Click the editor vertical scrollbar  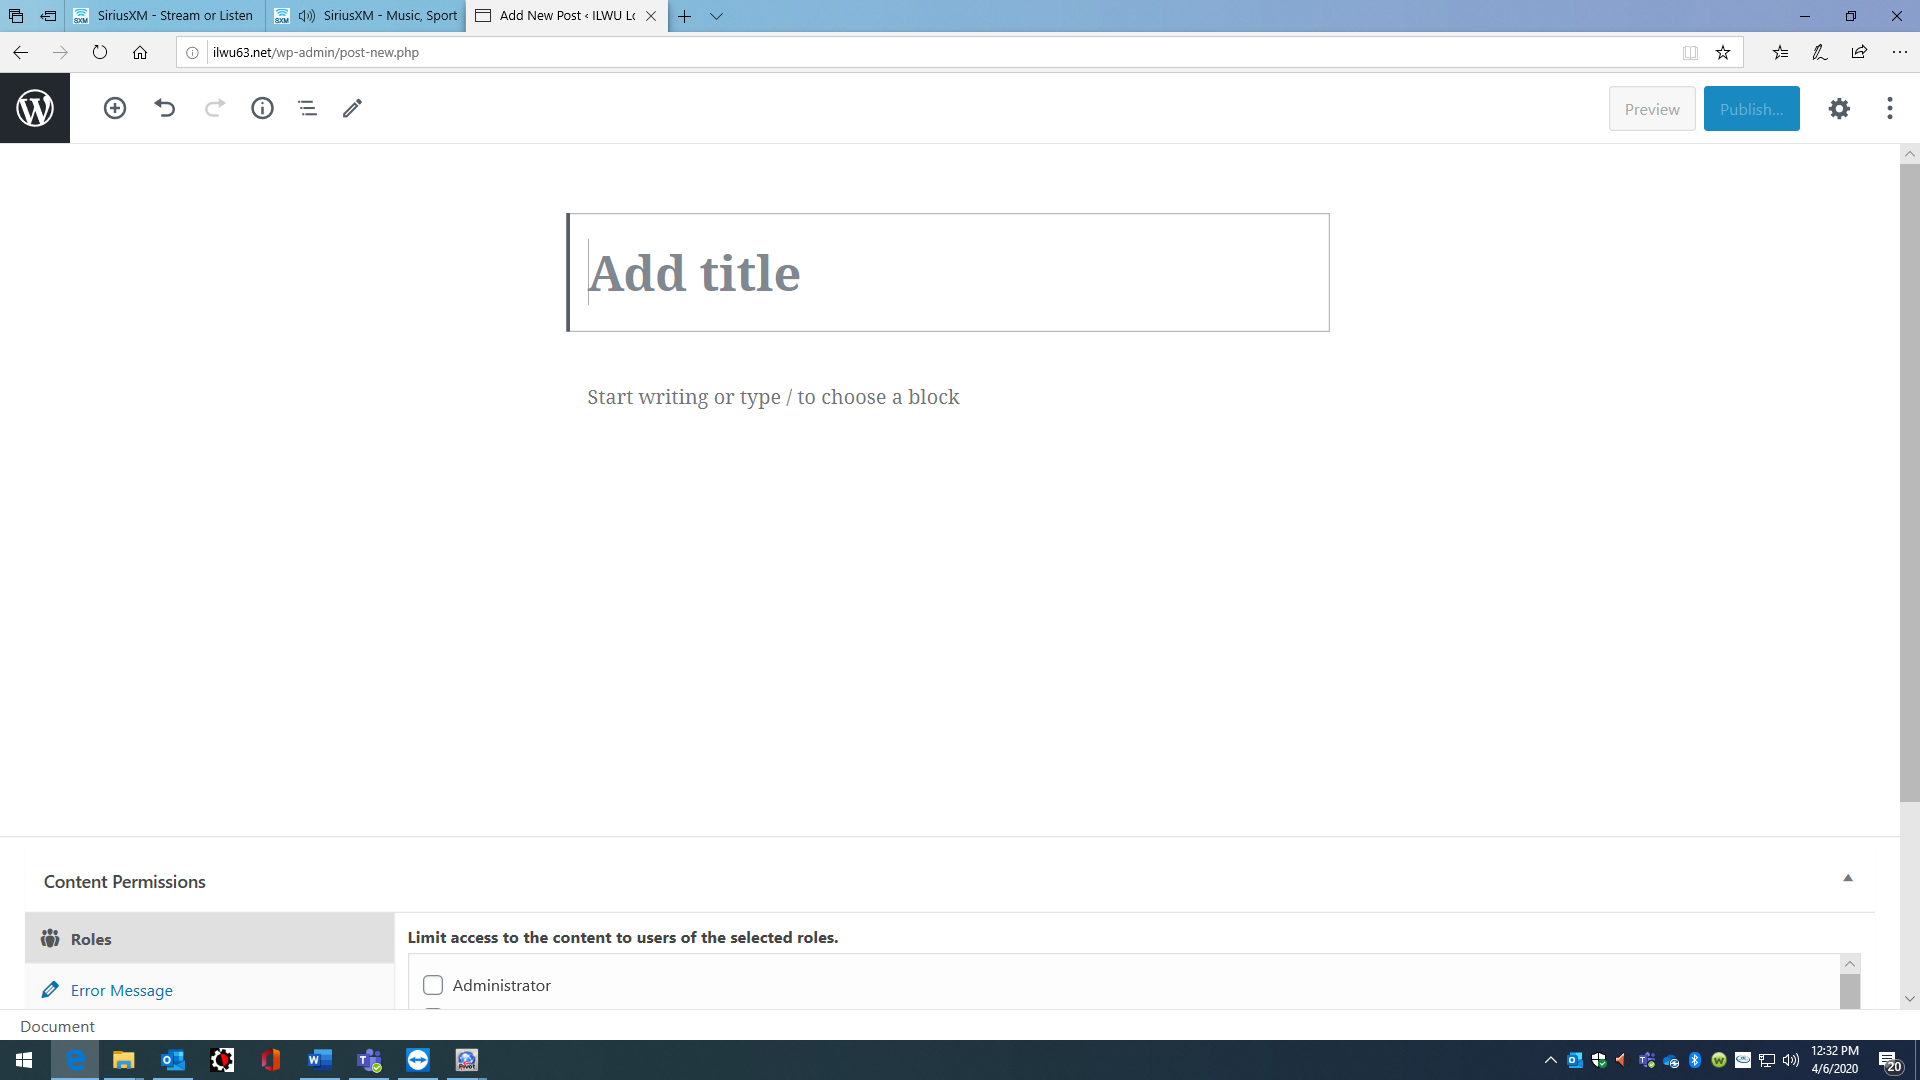click(1910, 482)
